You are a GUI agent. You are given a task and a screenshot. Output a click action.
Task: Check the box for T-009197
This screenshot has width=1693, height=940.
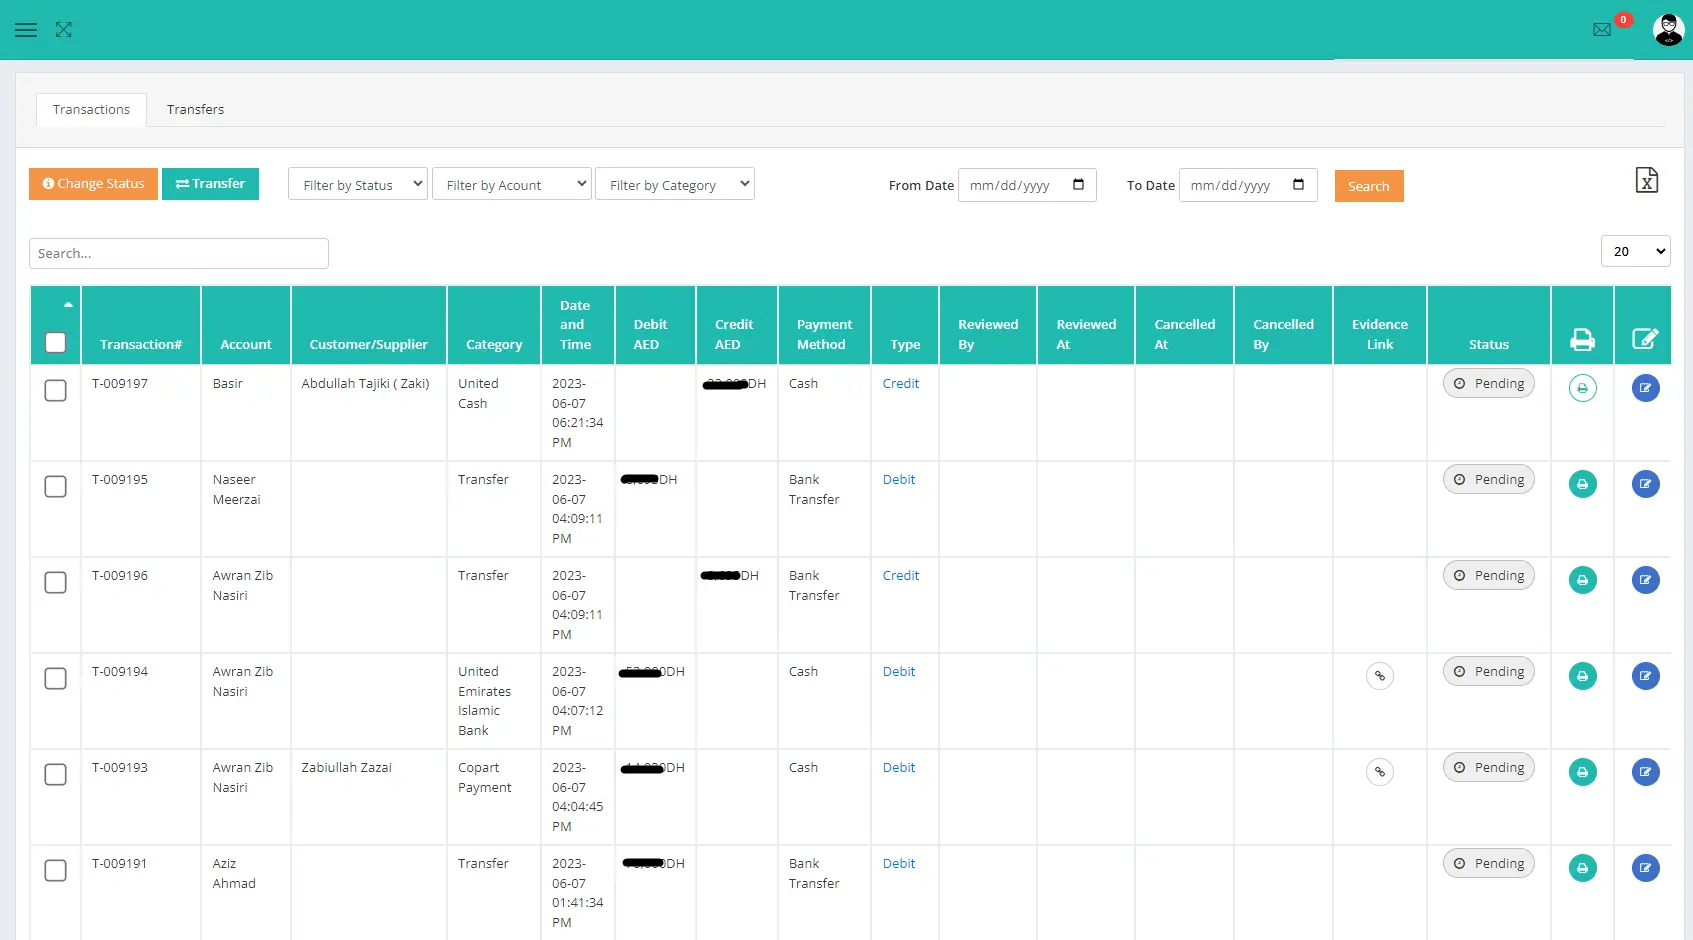tap(56, 390)
